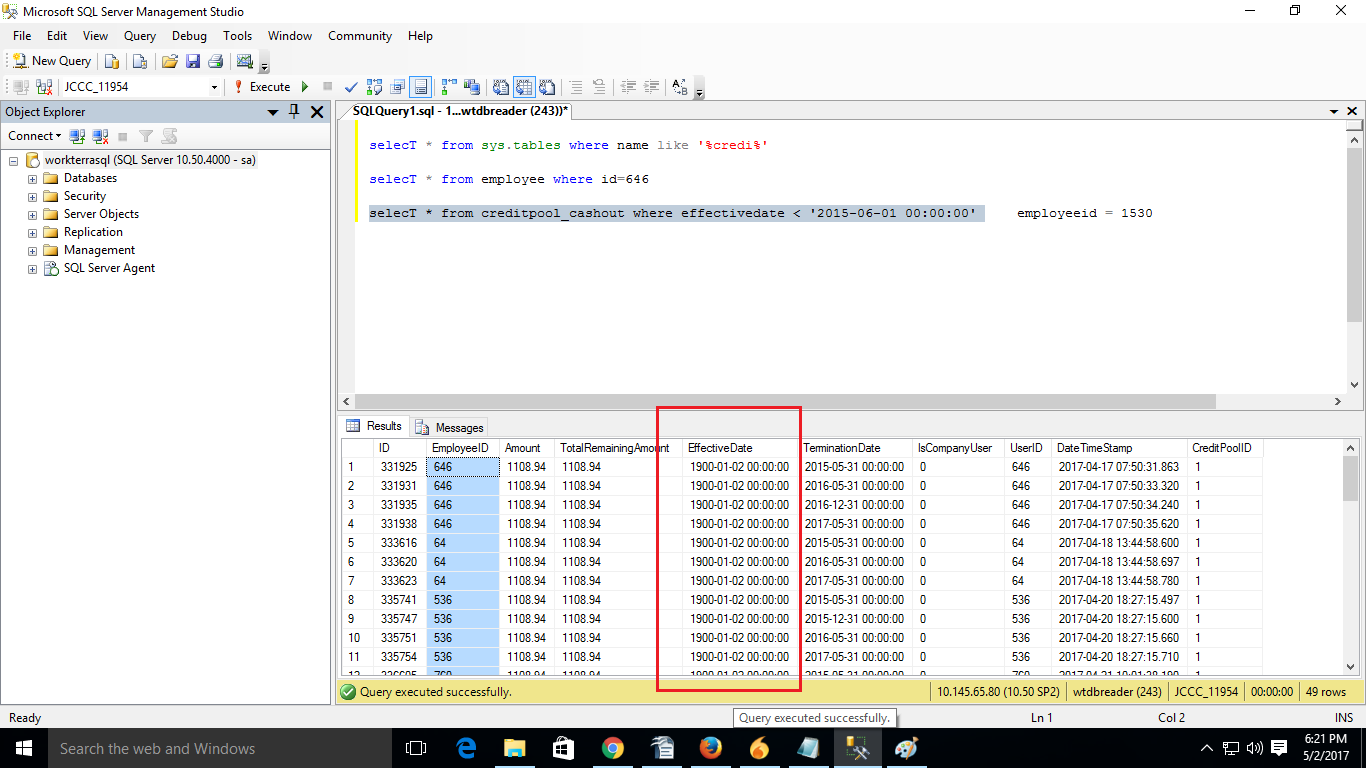Open the Edit menu
This screenshot has width=1366, height=768.
coord(57,36)
